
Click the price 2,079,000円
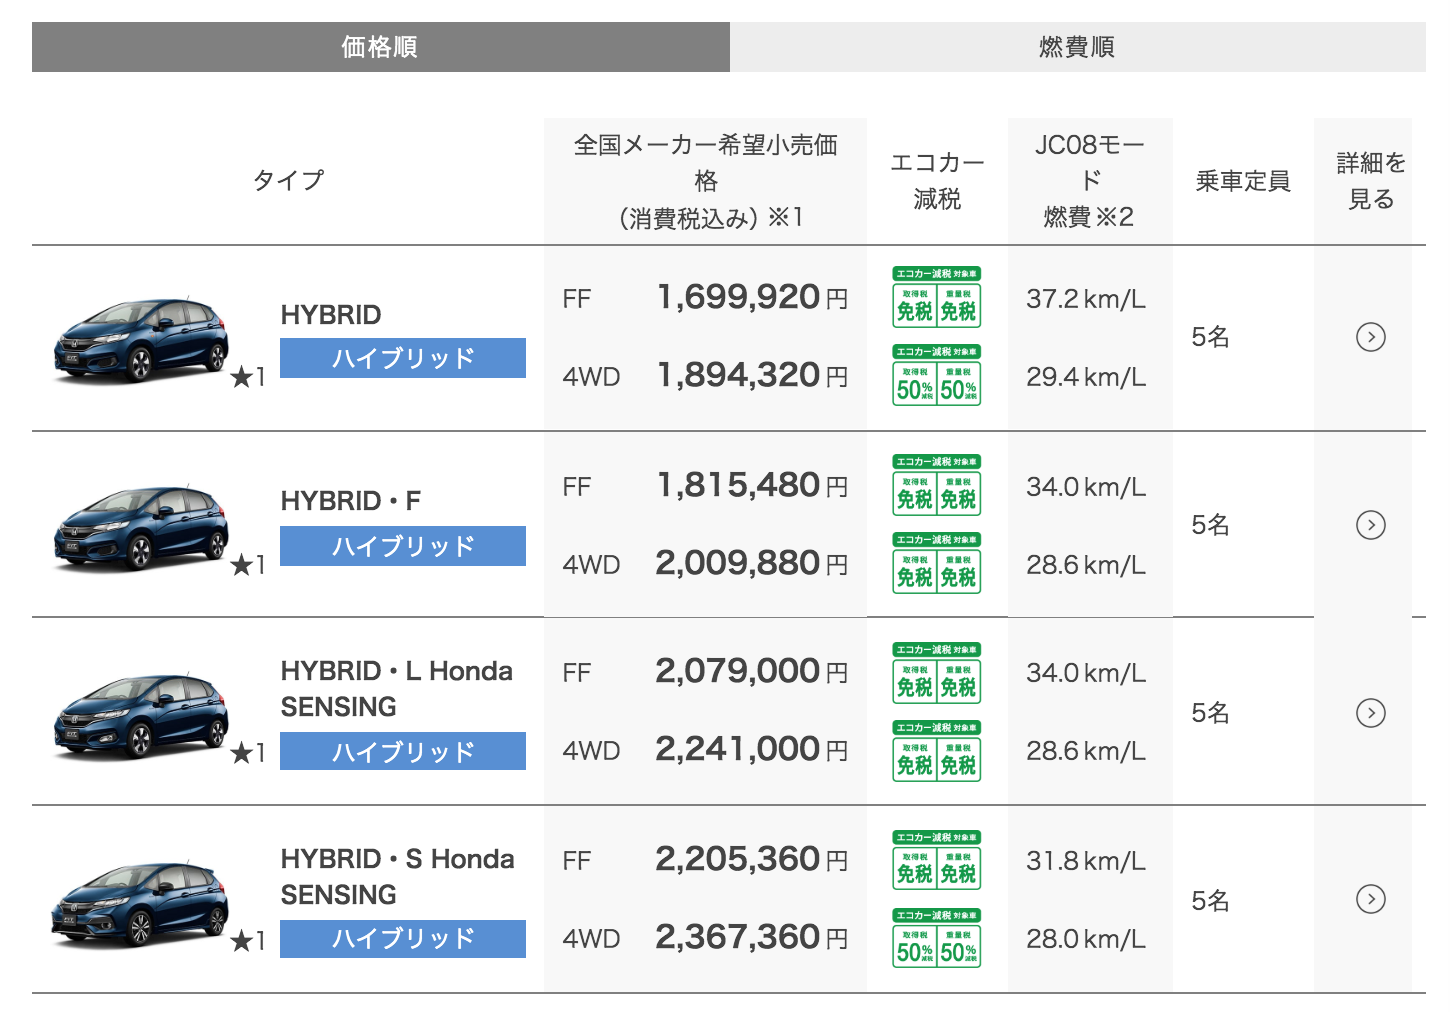point(752,671)
